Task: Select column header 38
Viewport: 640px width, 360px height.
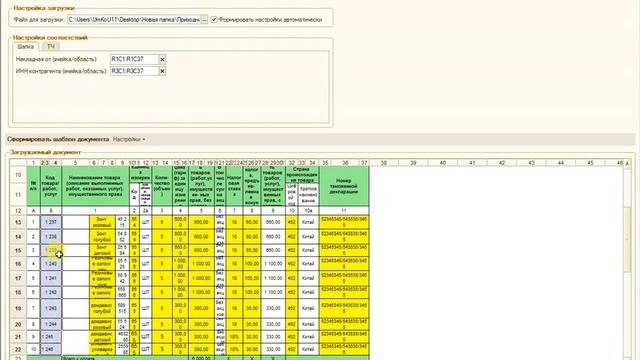Action: click(x=384, y=163)
